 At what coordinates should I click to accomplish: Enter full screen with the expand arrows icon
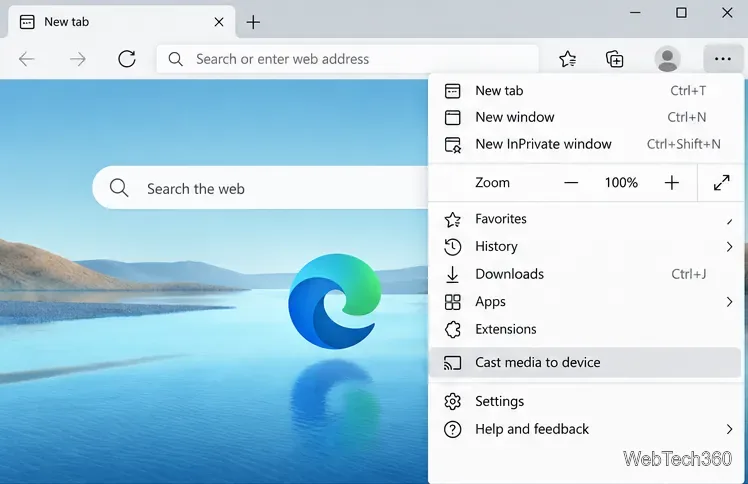pyautogui.click(x=721, y=183)
